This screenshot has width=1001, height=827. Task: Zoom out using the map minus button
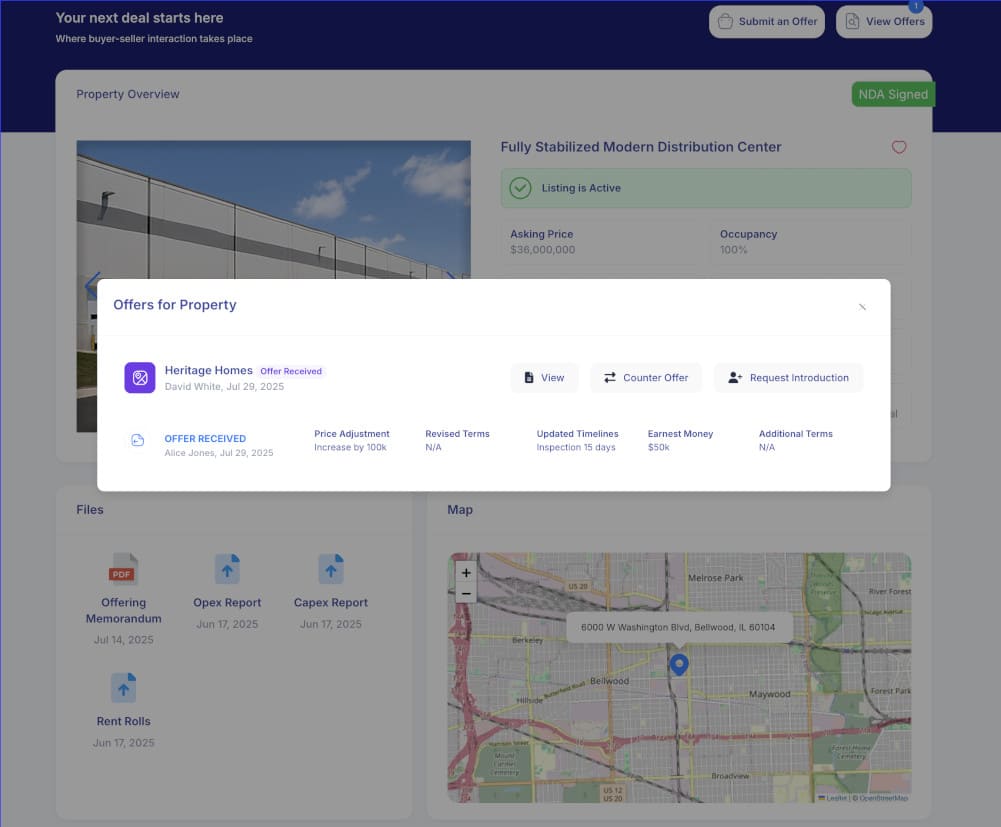tap(465, 593)
